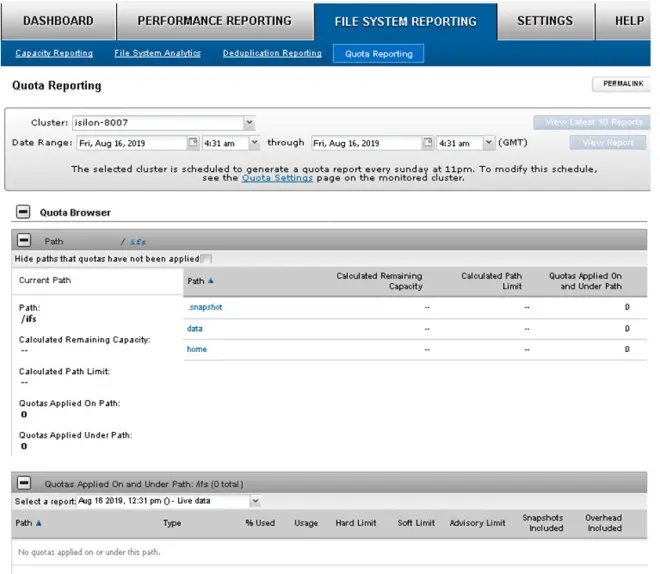Collapse Quotas Applied On and Under Path panel
The width and height of the screenshot is (660, 574).
[x=24, y=483]
